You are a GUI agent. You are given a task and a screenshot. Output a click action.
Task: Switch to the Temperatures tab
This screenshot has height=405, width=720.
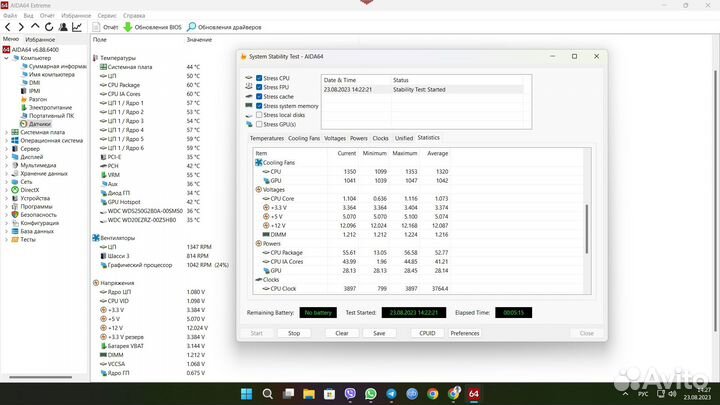coord(267,138)
